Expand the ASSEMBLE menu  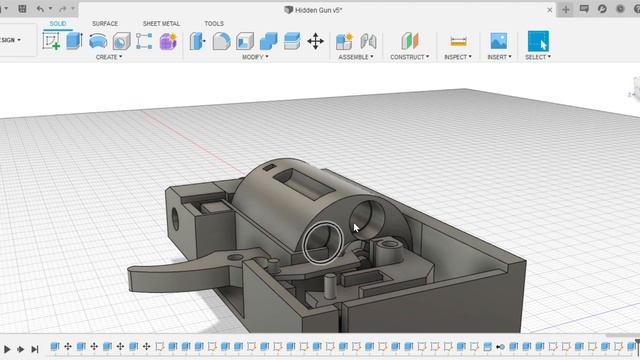[356, 57]
